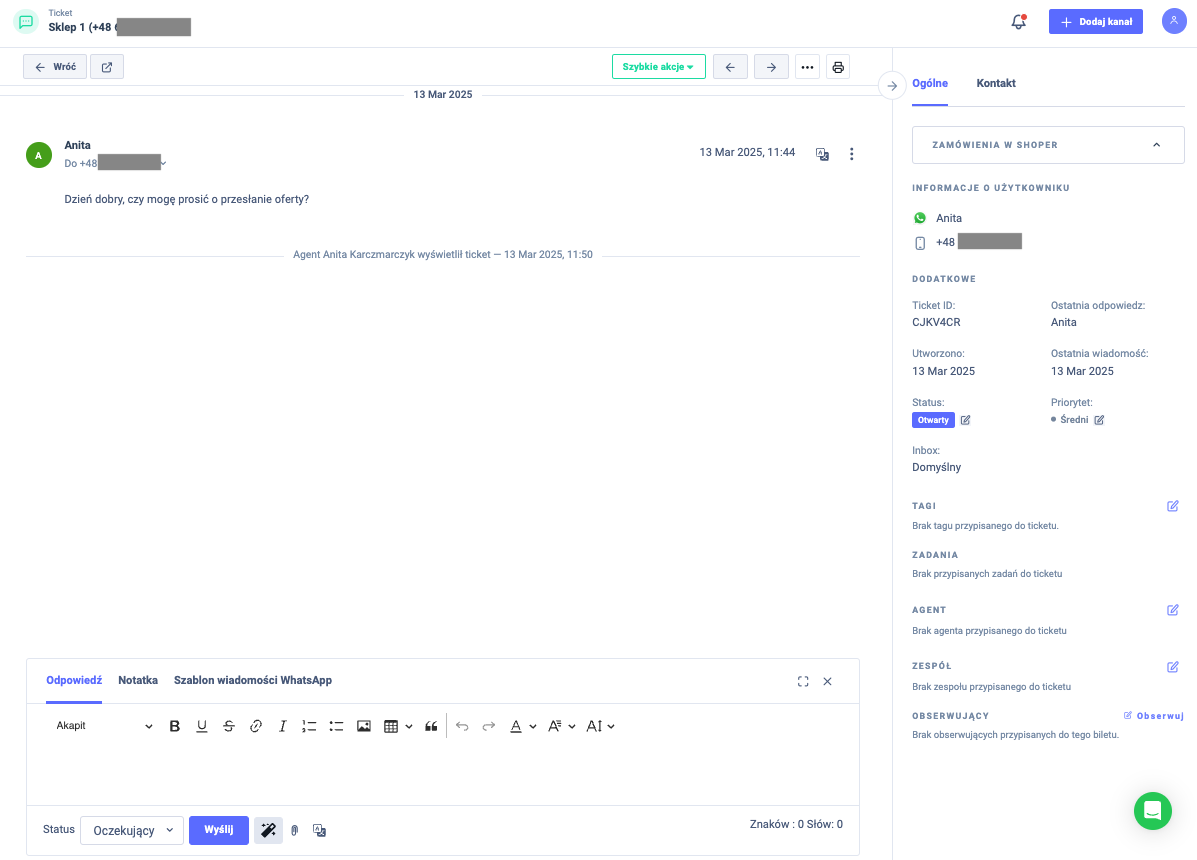Edit the ticket status Otwarty

tap(965, 420)
